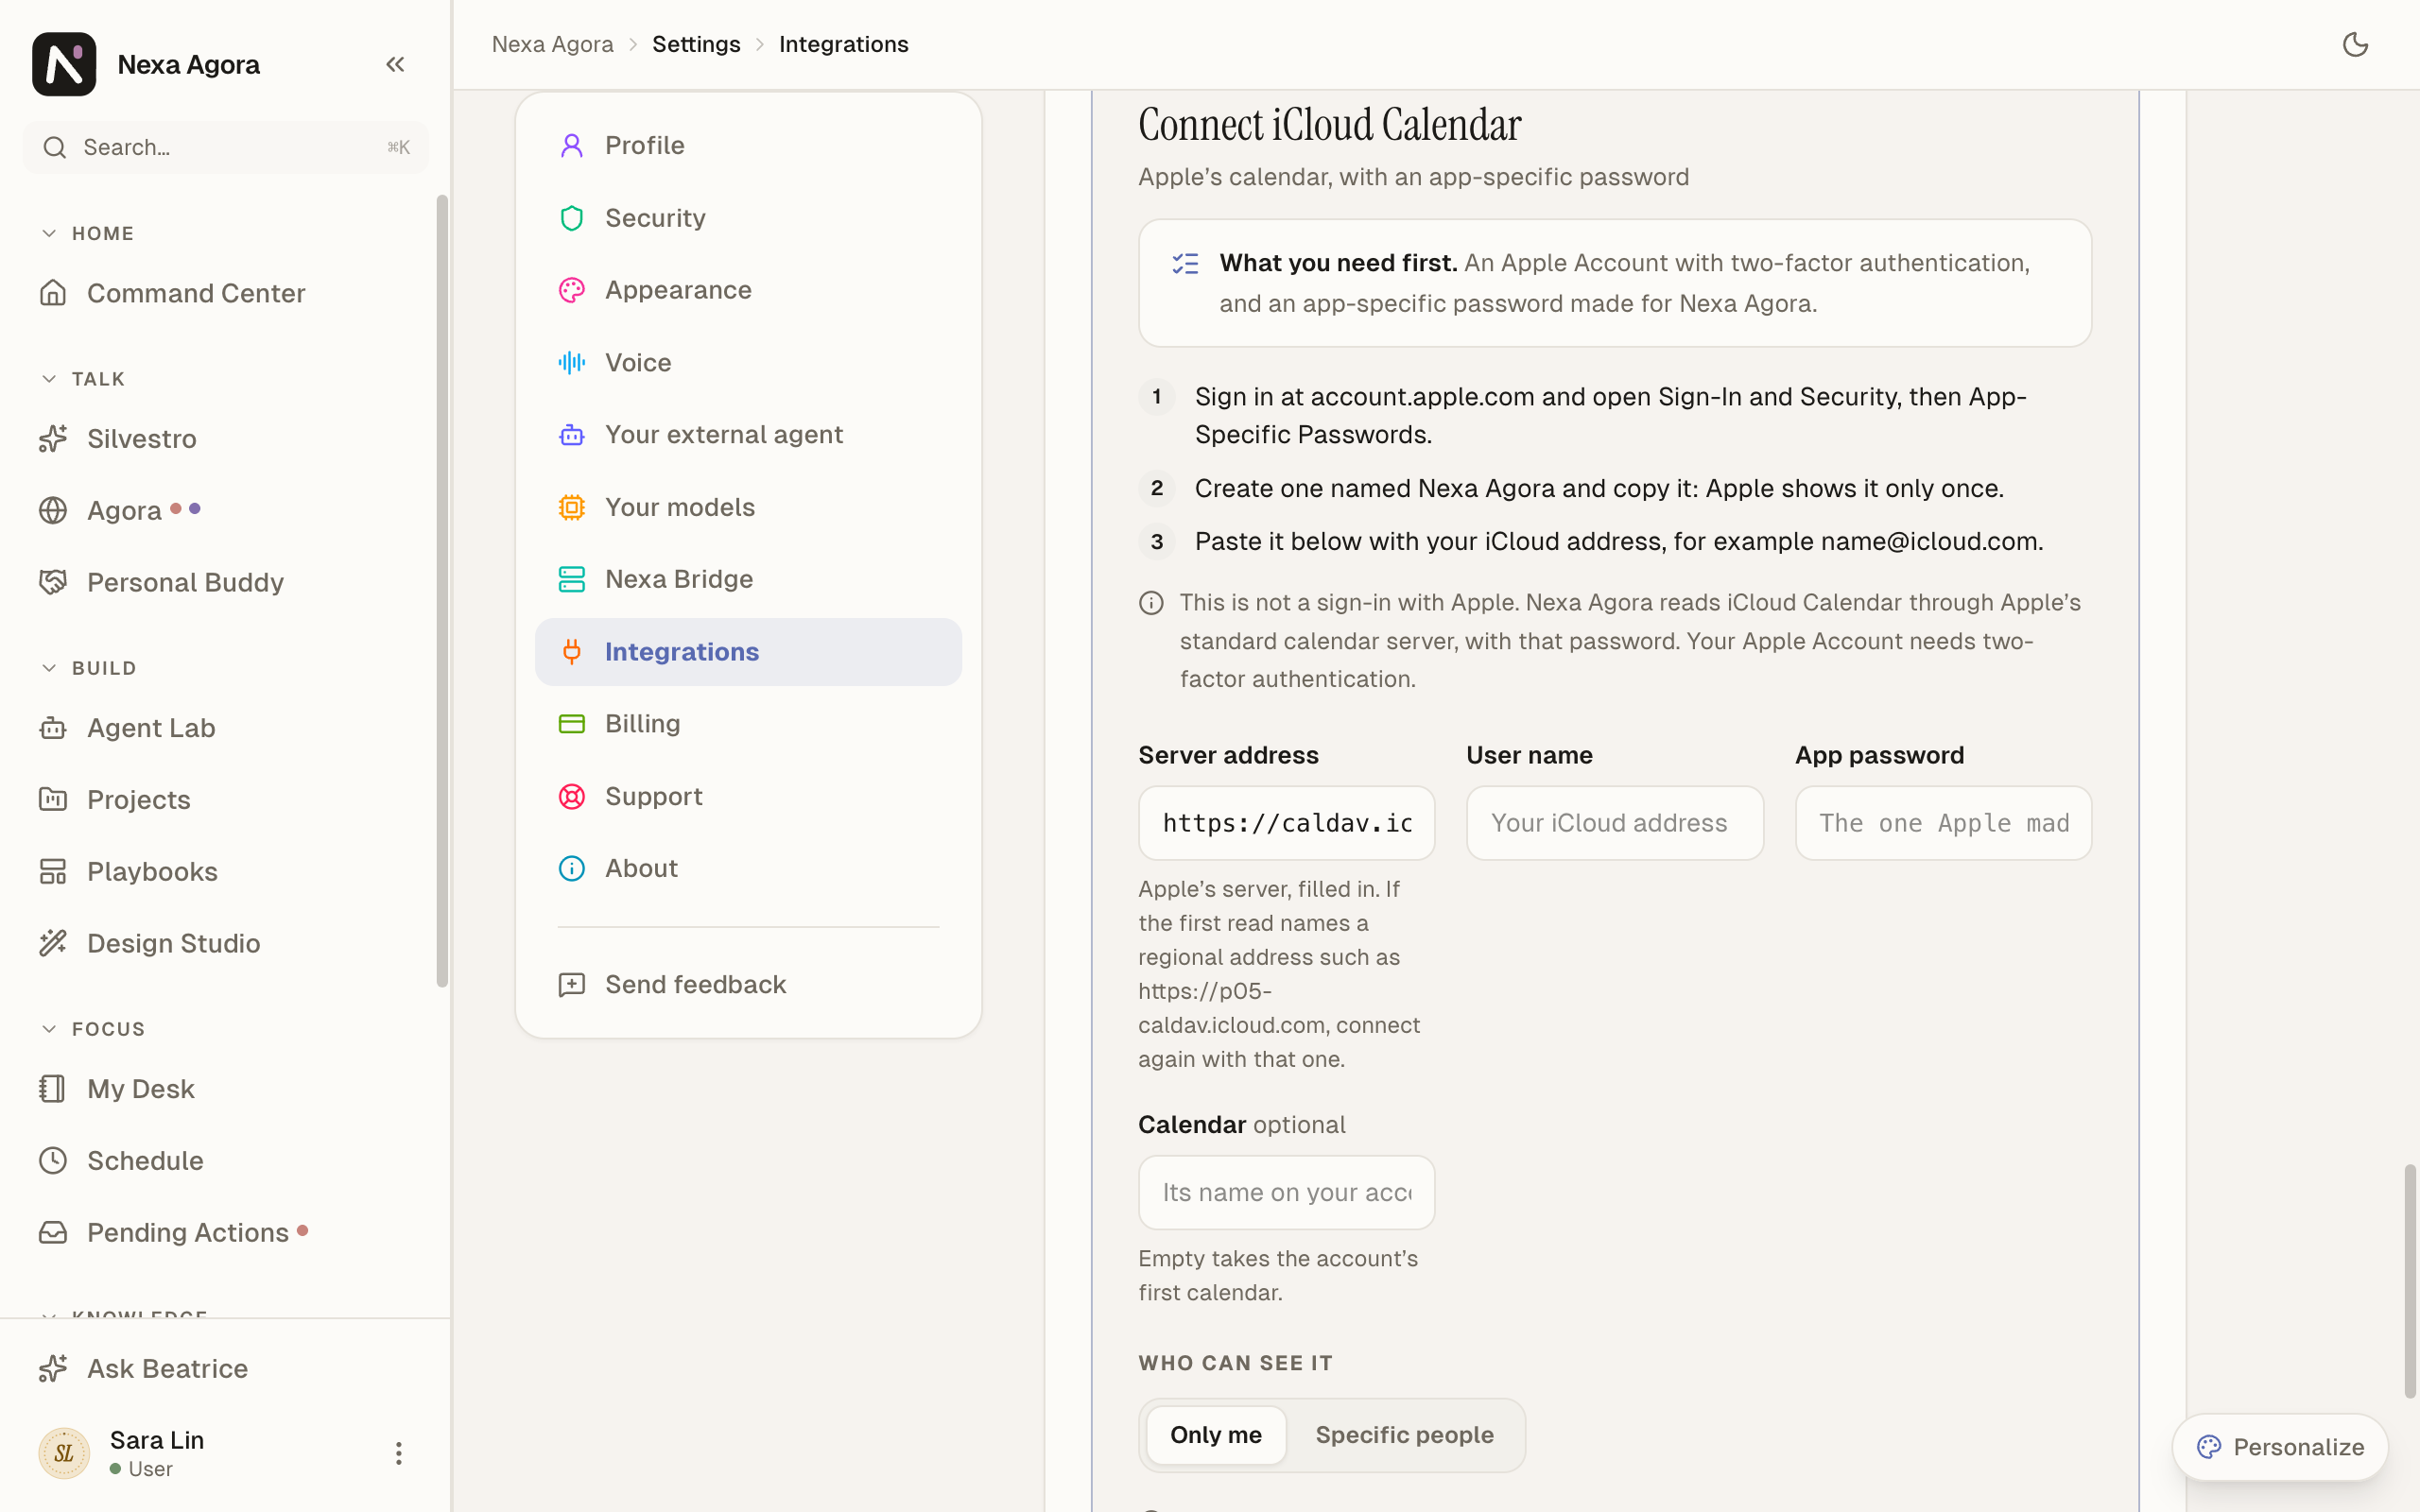2420x1512 pixels.
Task: Go to Your external agent settings
Action: [748, 435]
